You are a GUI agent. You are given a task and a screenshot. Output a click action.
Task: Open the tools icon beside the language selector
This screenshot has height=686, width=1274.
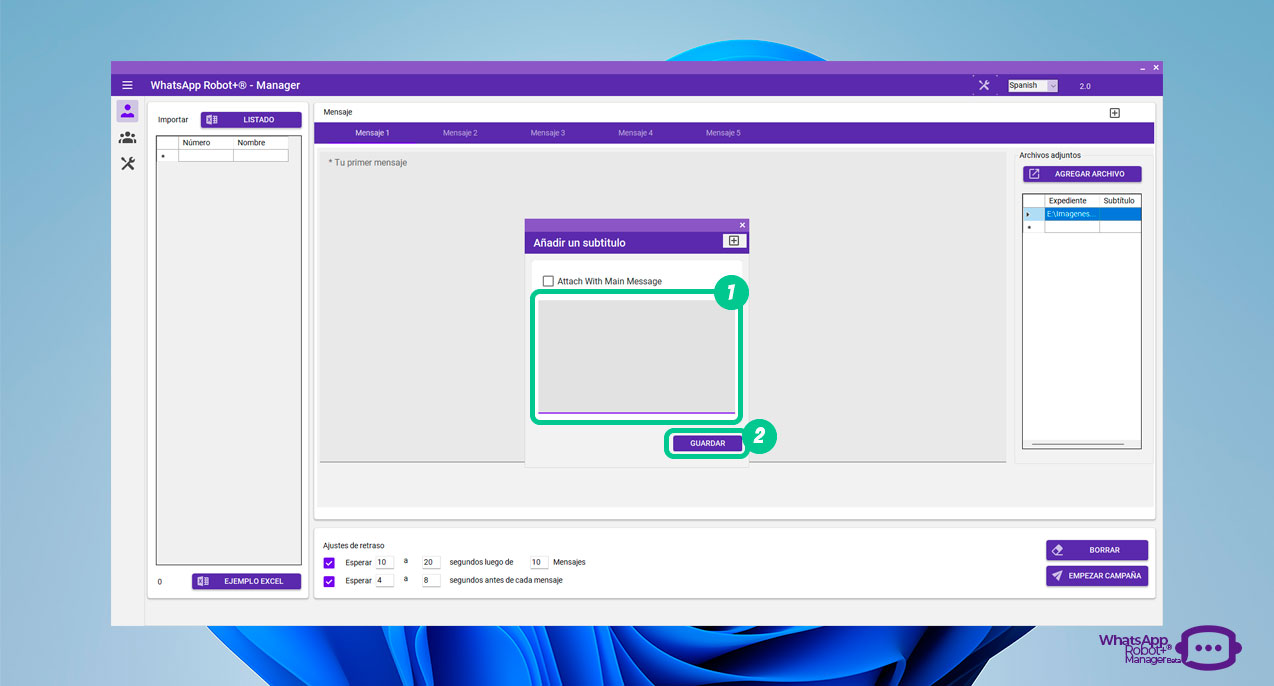(984, 85)
